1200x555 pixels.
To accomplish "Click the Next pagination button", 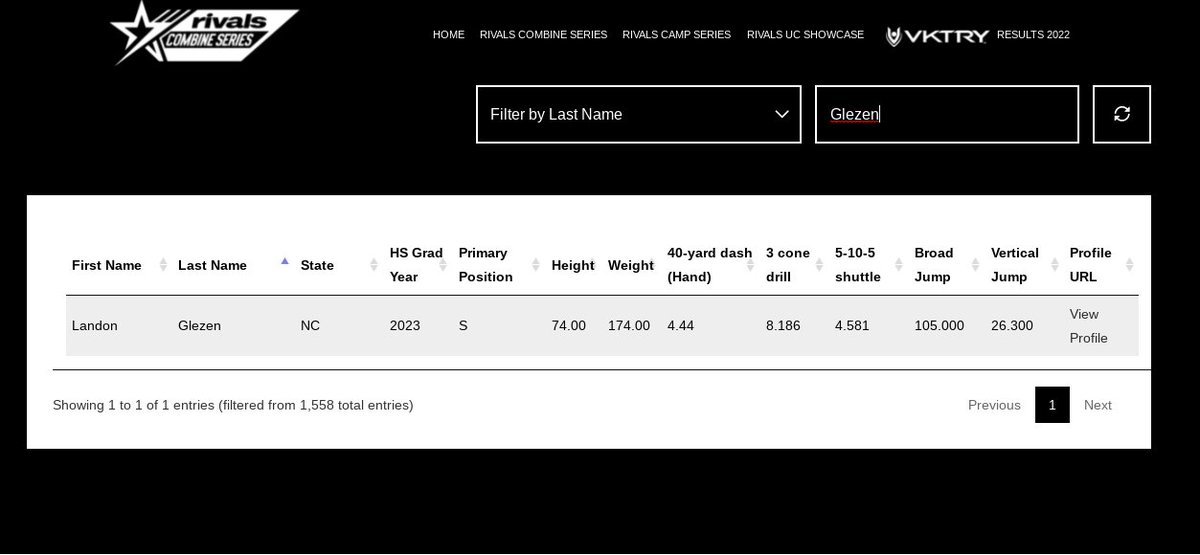I will coord(1098,405).
